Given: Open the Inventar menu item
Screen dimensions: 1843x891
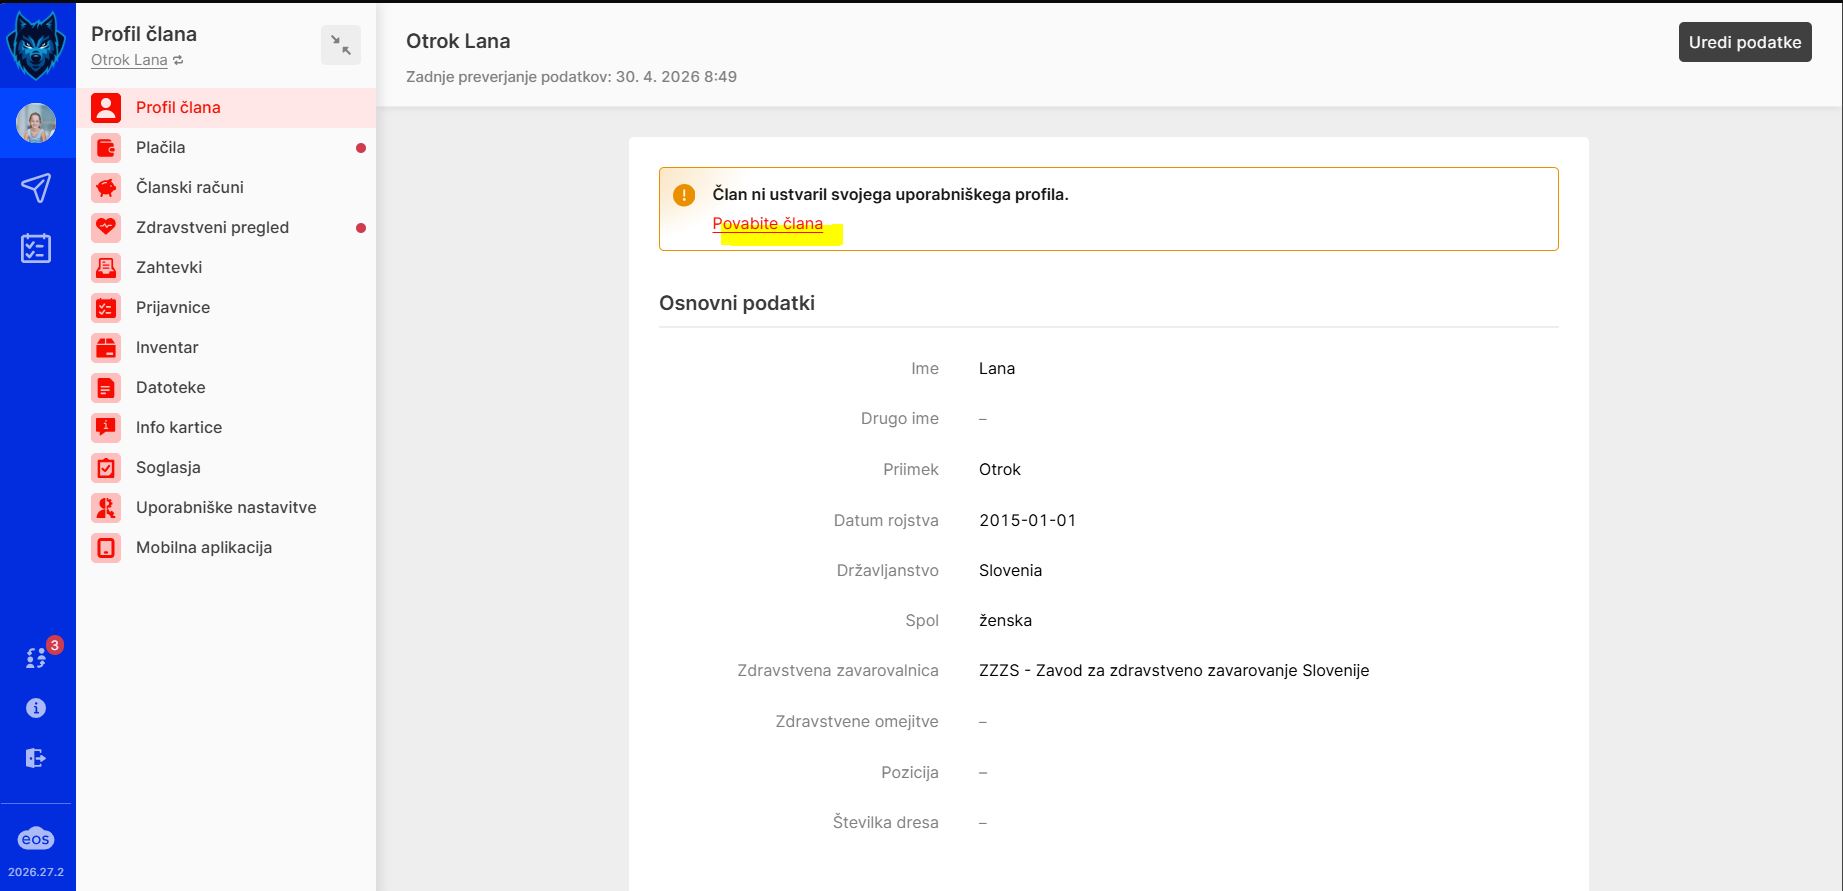Looking at the screenshot, I should click(x=226, y=347).
